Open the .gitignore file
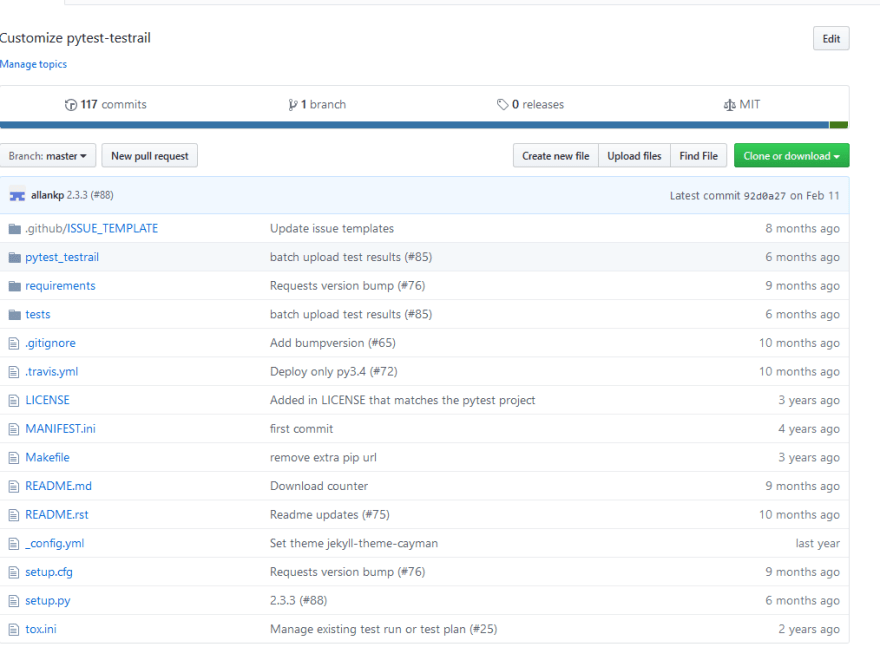Viewport: 880px width, 647px height. click(50, 343)
